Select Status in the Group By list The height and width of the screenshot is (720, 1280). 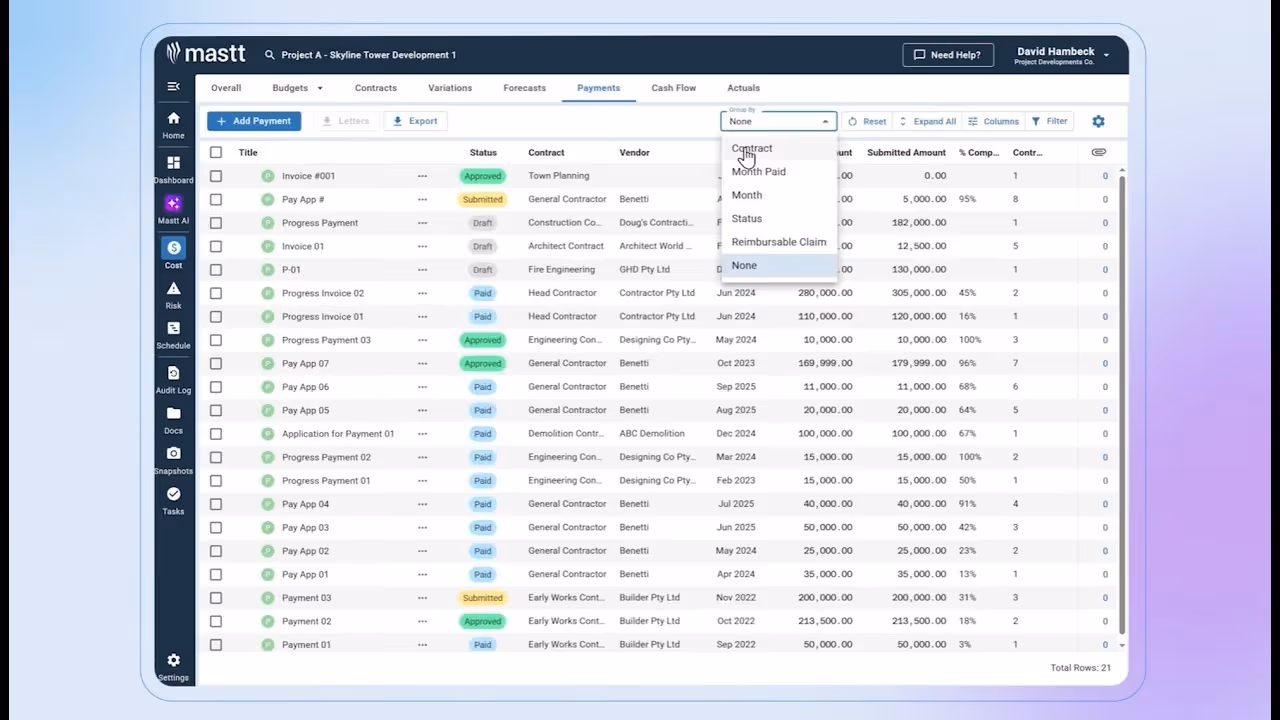click(x=746, y=218)
